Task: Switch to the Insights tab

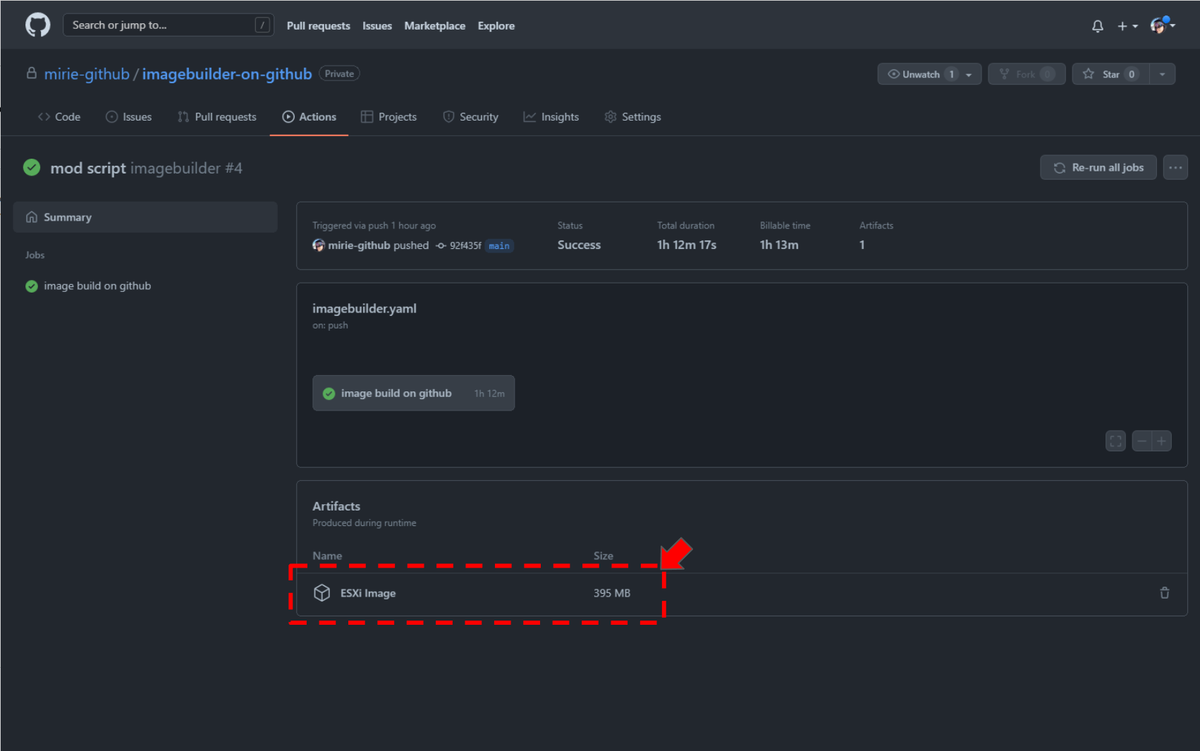Action: [x=551, y=117]
